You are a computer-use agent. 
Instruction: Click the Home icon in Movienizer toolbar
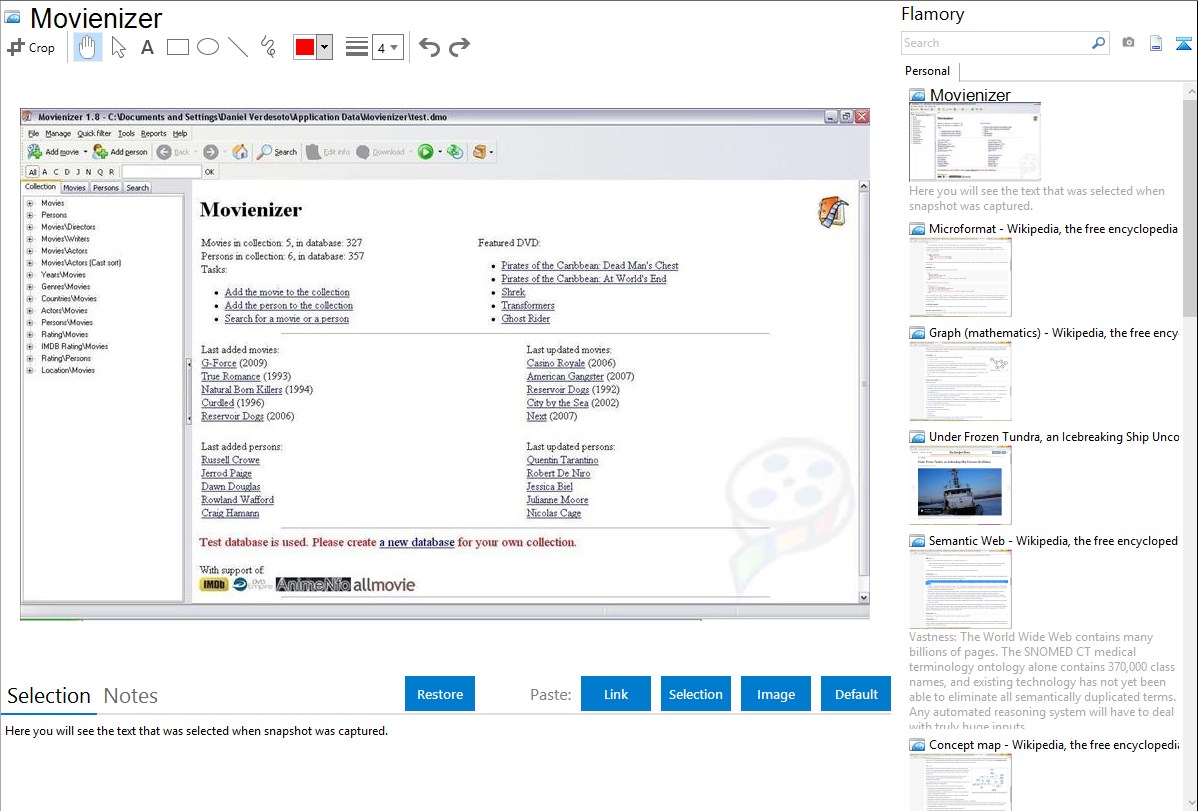point(240,151)
